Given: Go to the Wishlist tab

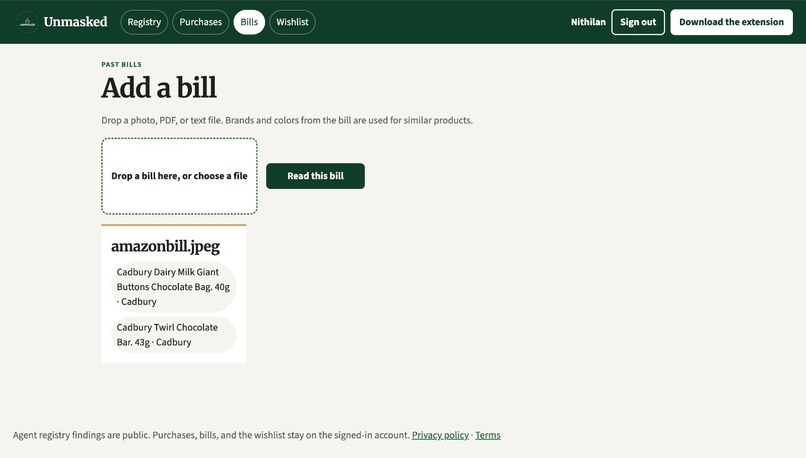Looking at the screenshot, I should pyautogui.click(x=292, y=22).
